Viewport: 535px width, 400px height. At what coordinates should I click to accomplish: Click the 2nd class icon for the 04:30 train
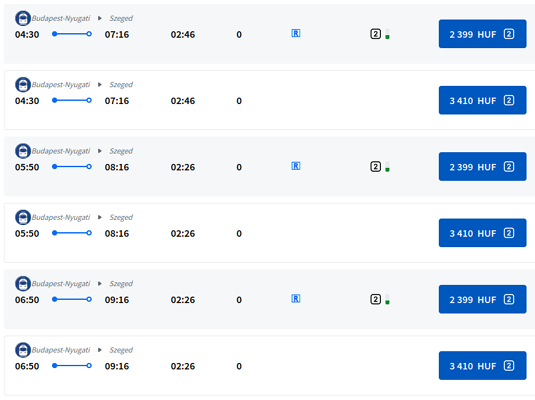pos(376,34)
